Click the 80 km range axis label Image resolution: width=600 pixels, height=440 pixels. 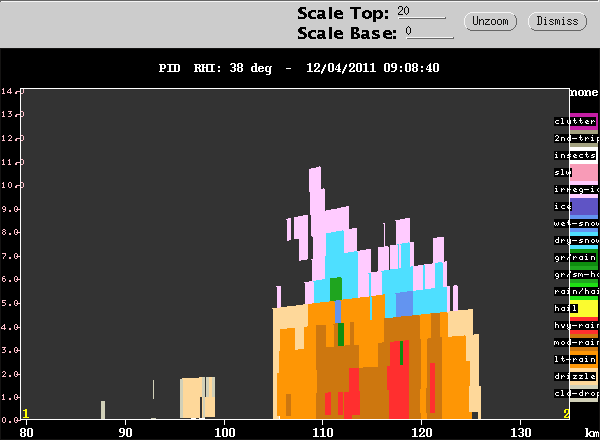26,433
